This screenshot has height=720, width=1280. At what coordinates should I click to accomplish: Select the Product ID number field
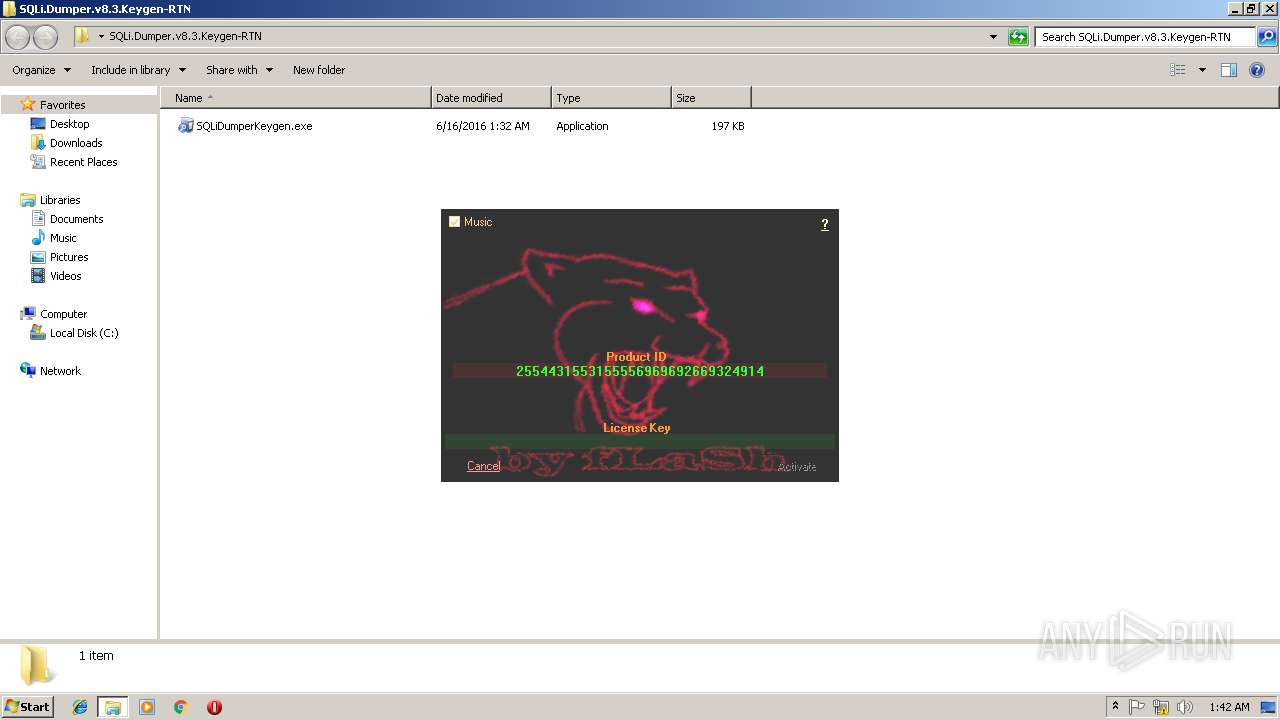[x=639, y=371]
